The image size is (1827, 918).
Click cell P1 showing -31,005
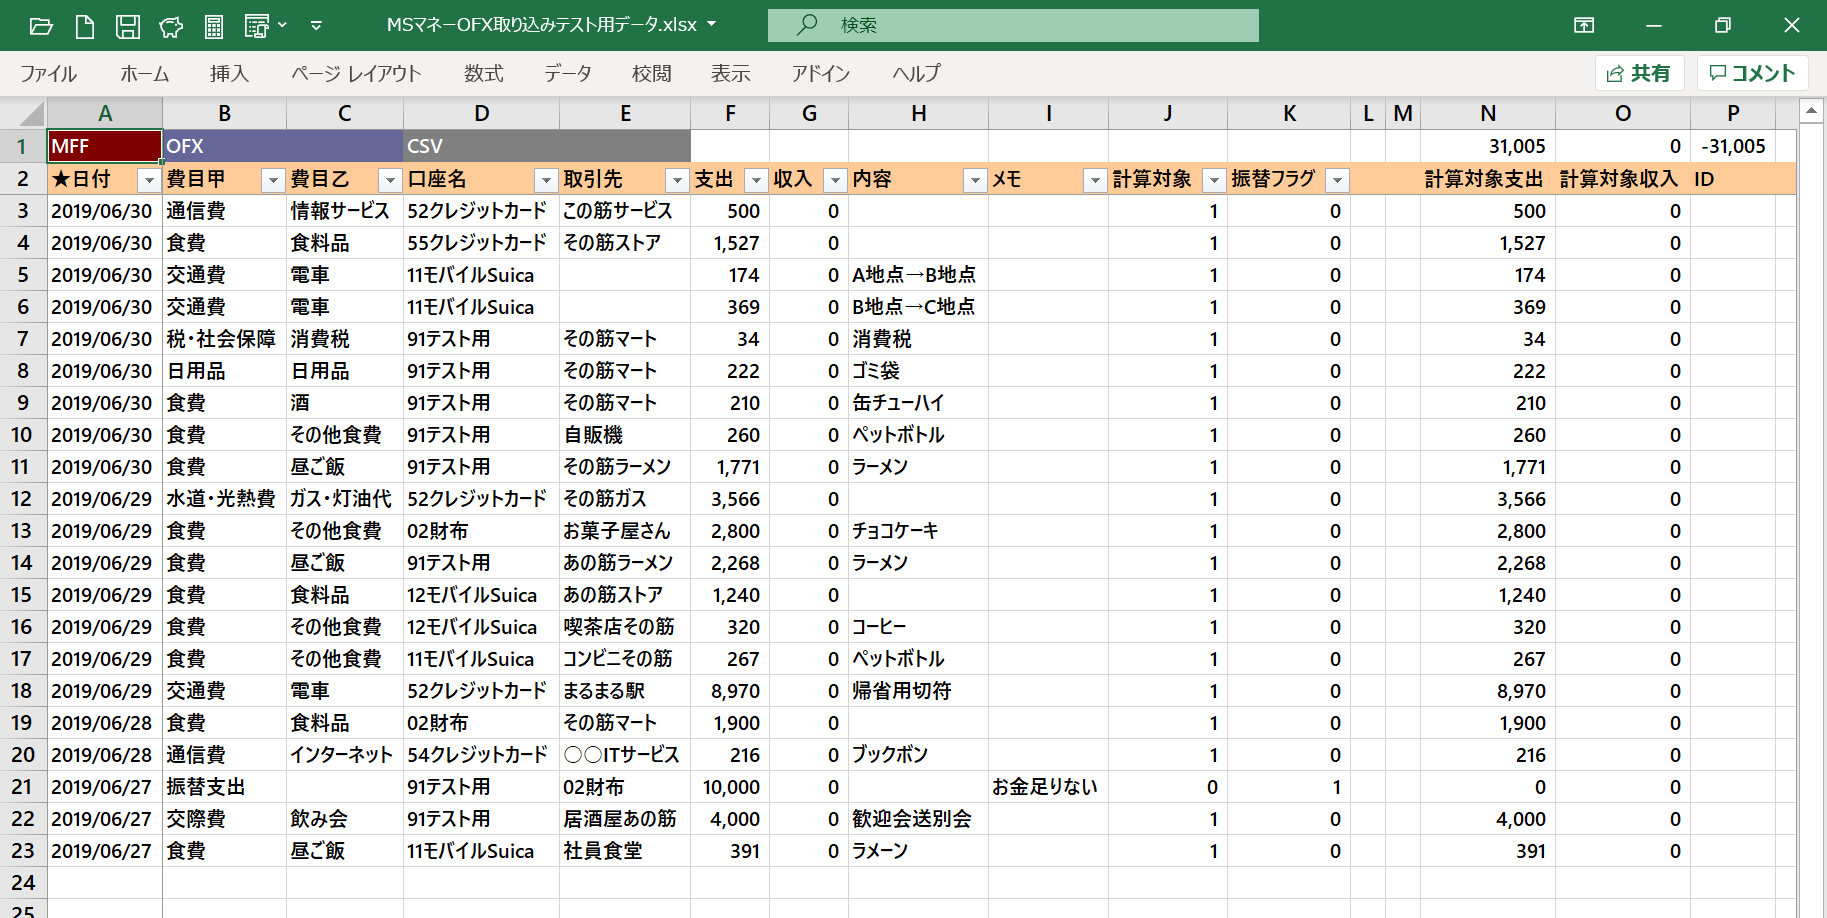point(1733,146)
